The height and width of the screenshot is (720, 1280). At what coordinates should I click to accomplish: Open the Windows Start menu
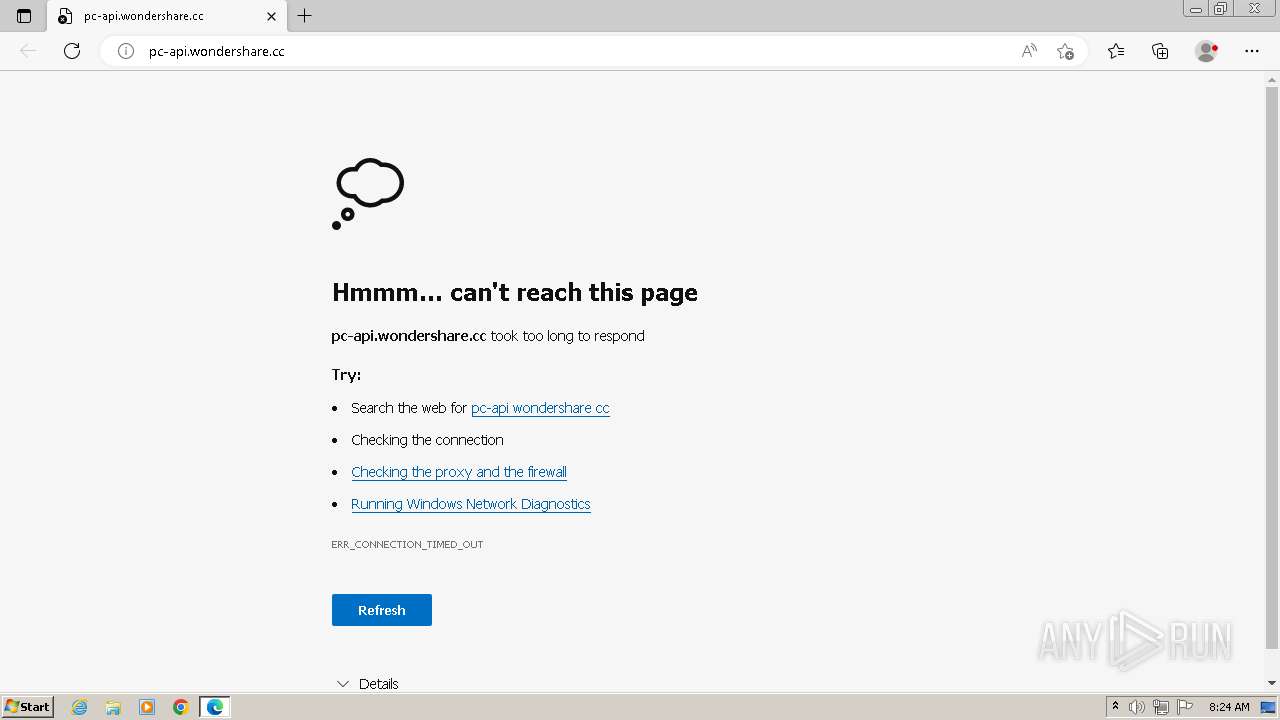pos(28,707)
